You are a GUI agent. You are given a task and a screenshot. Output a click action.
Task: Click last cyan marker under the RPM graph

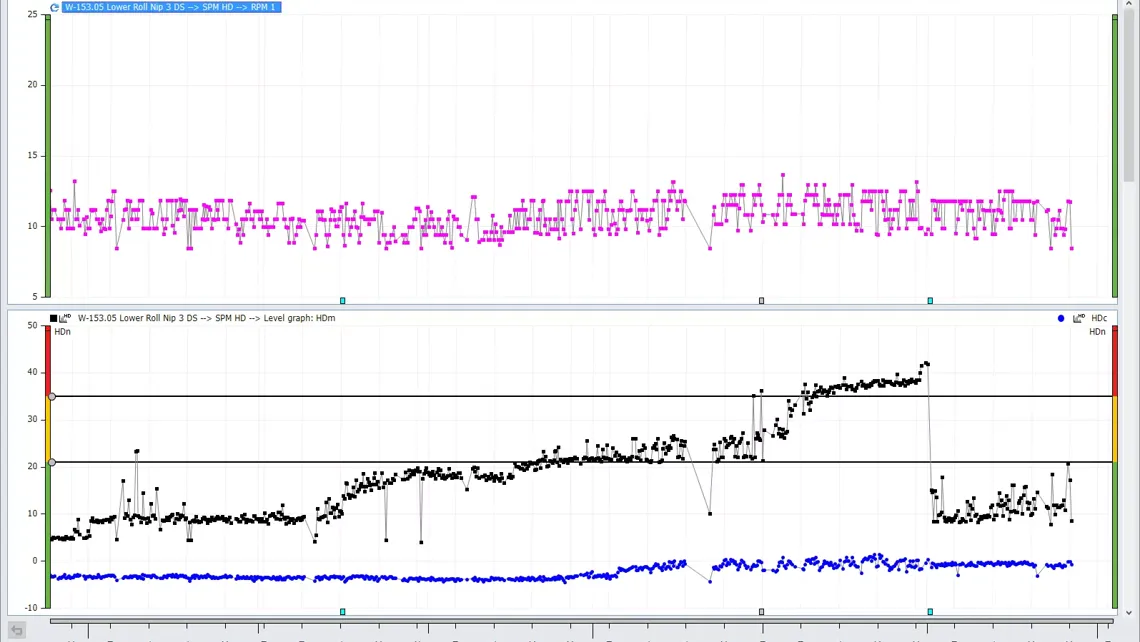tap(930, 300)
